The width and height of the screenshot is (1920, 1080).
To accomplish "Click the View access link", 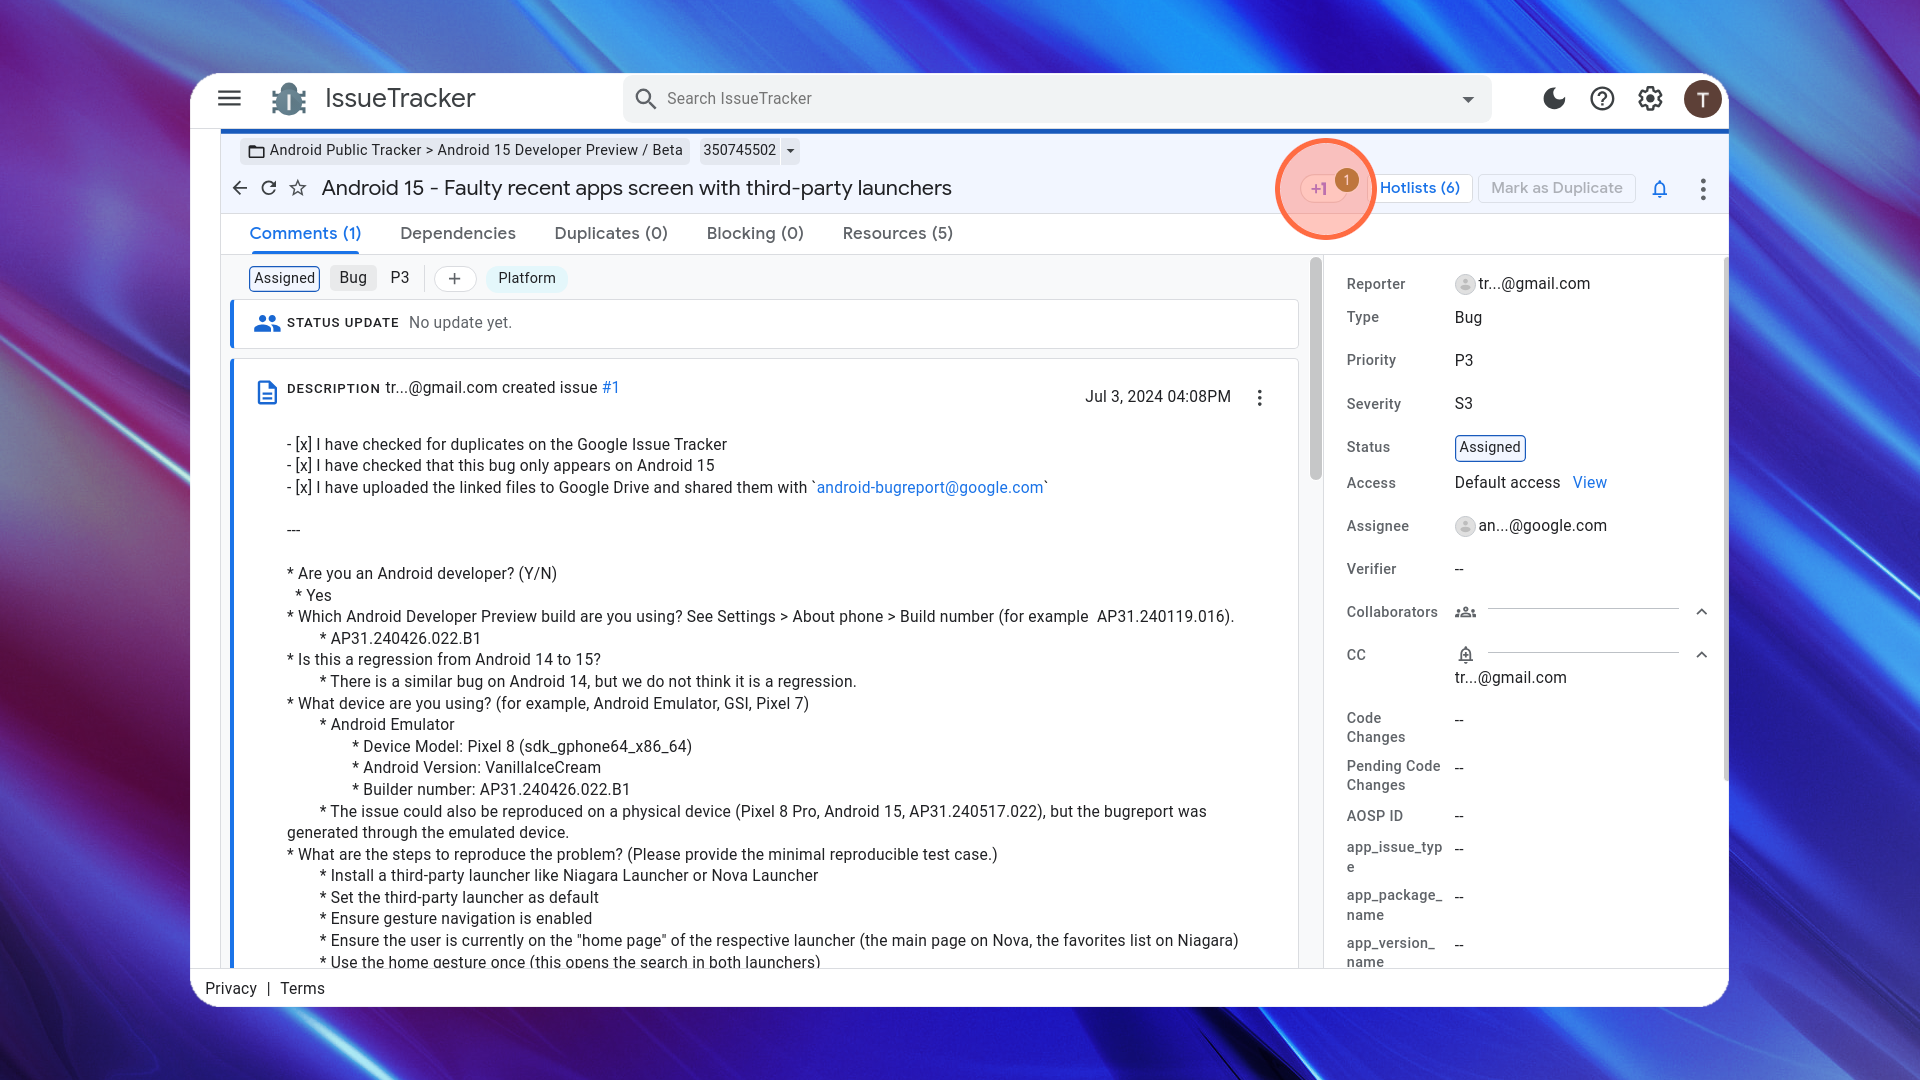I will (x=1590, y=483).
